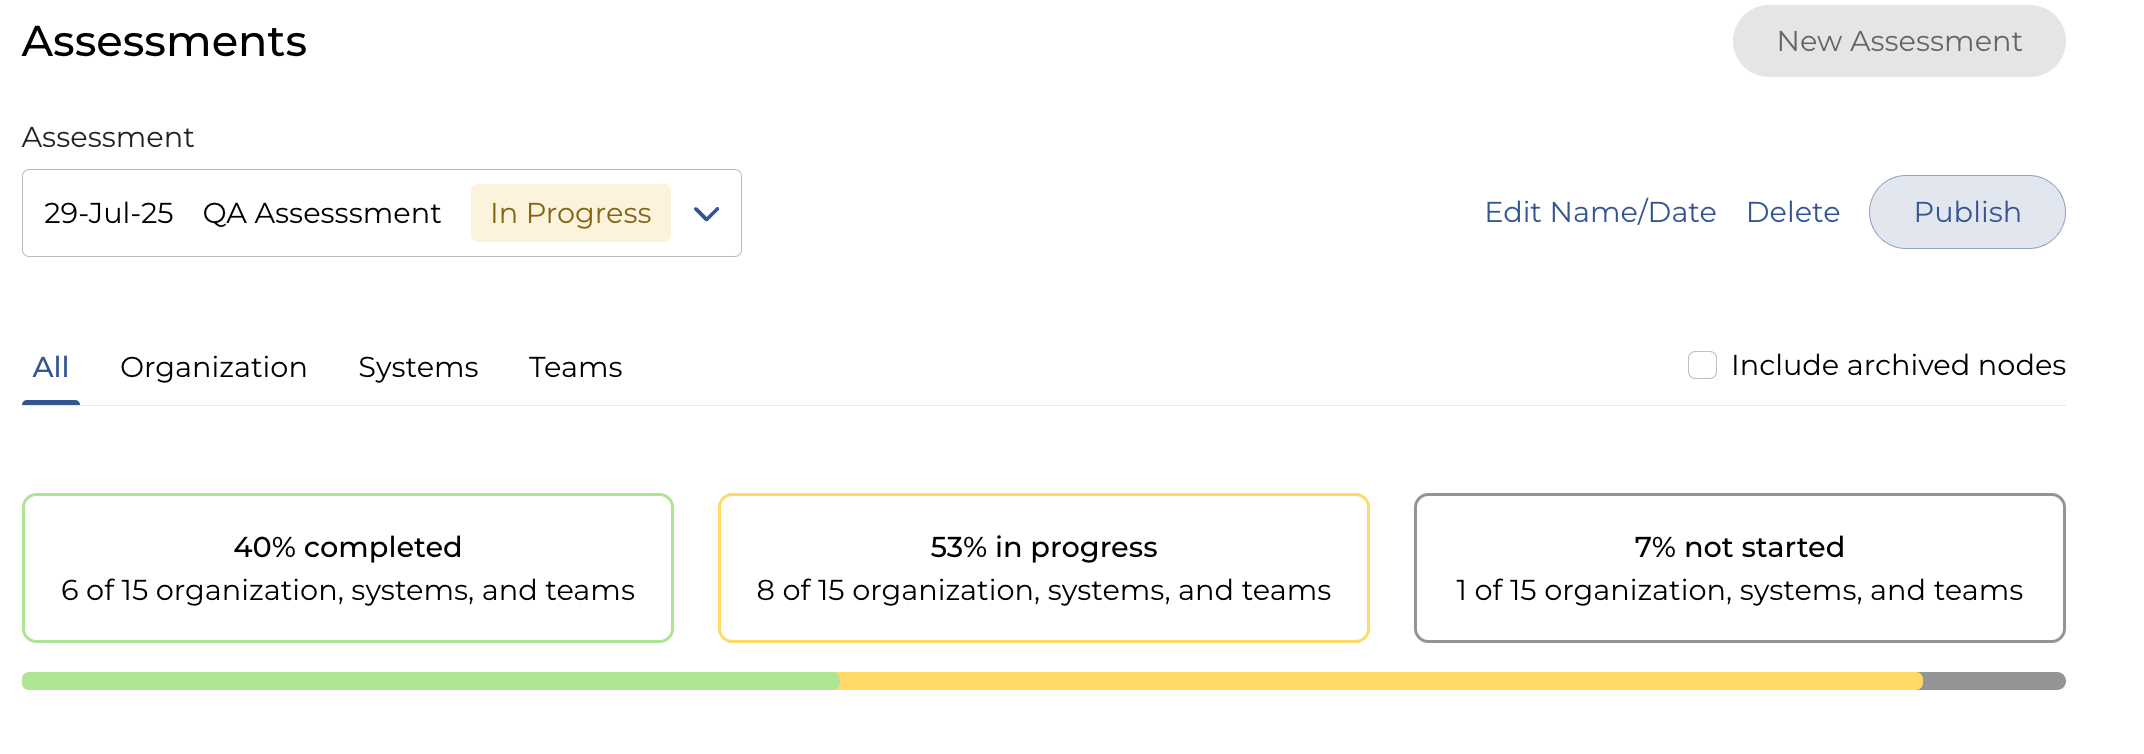Enable the Include archived nodes checkbox
The image size is (2144, 754).
[x=1702, y=365]
